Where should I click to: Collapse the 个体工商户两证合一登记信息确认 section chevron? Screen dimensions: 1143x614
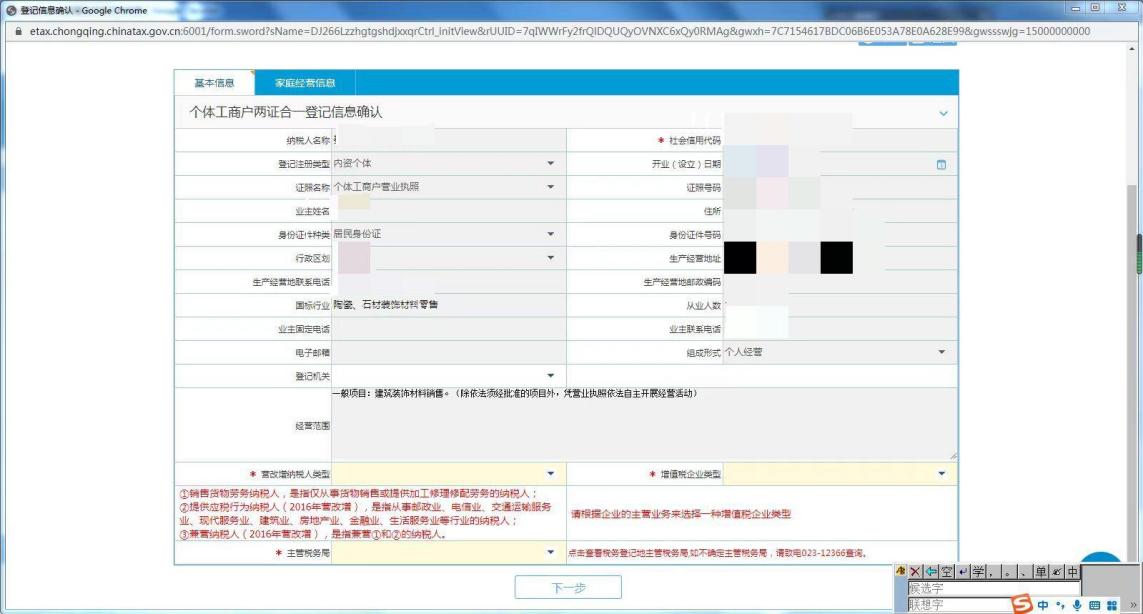click(x=943, y=113)
